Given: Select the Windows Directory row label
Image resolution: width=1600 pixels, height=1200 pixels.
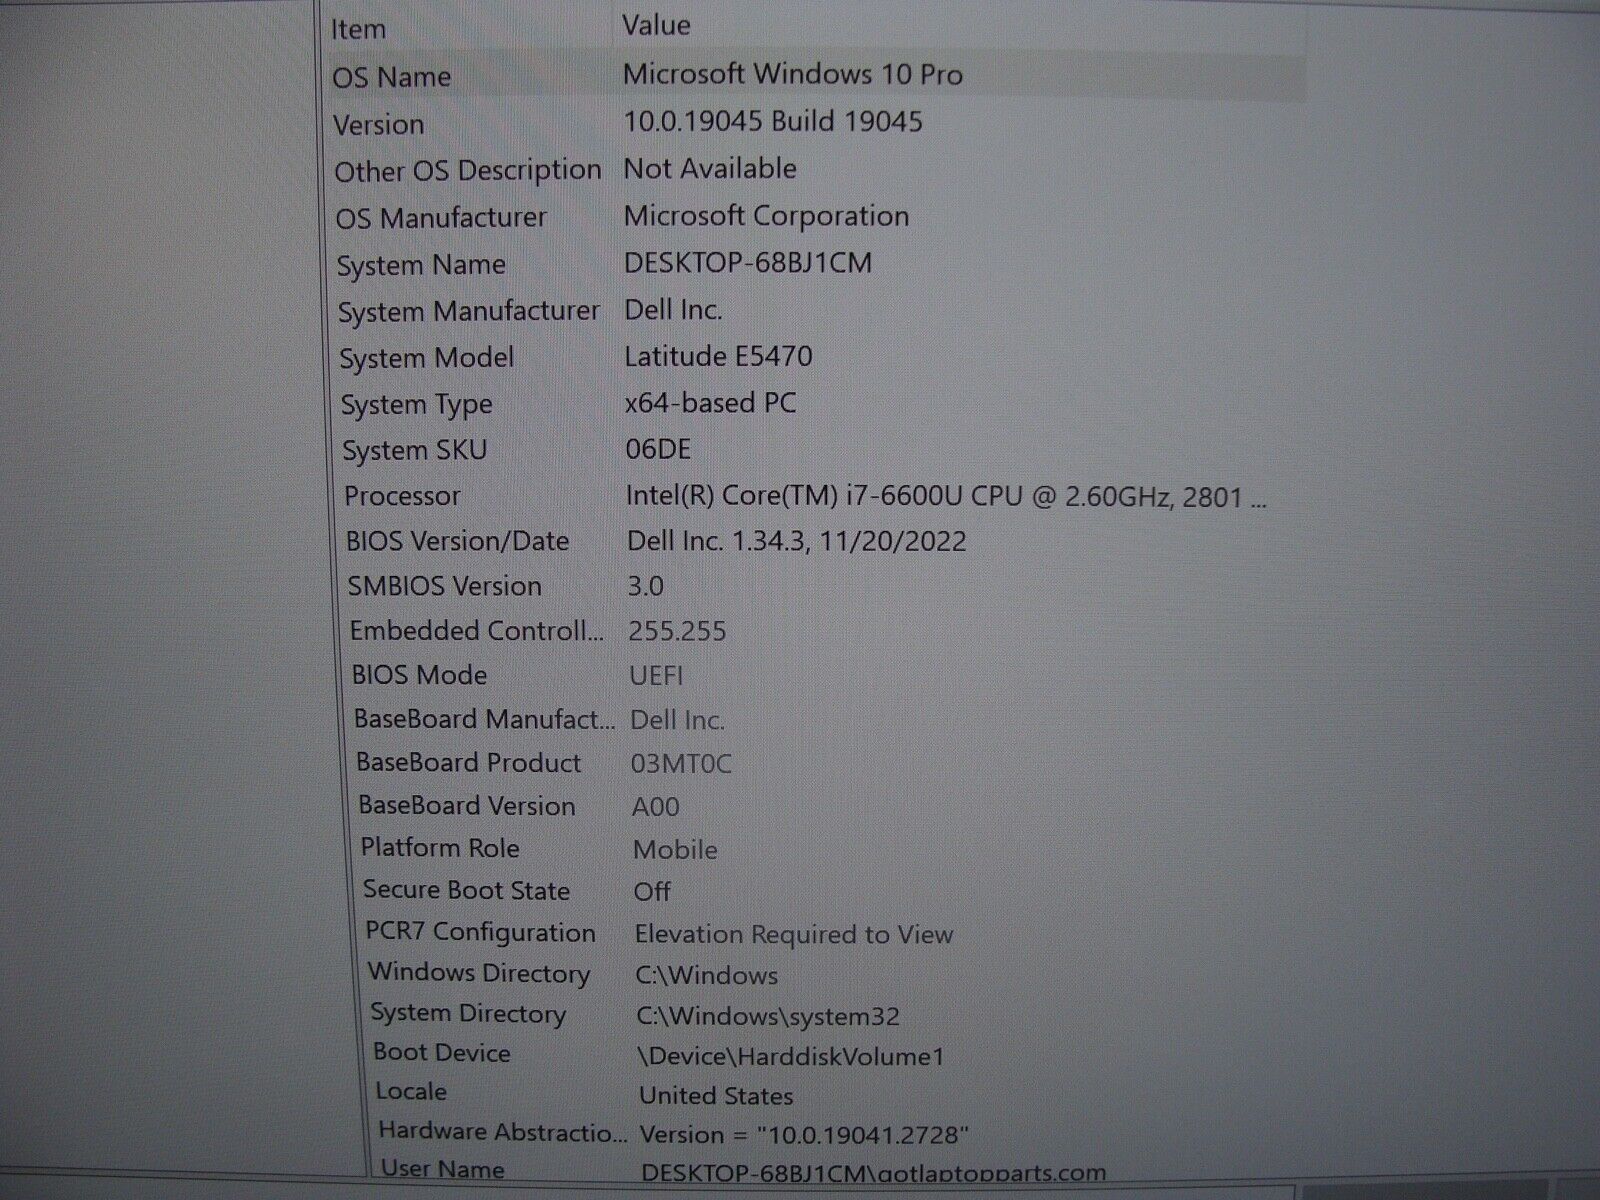Looking at the screenshot, I should click(479, 973).
